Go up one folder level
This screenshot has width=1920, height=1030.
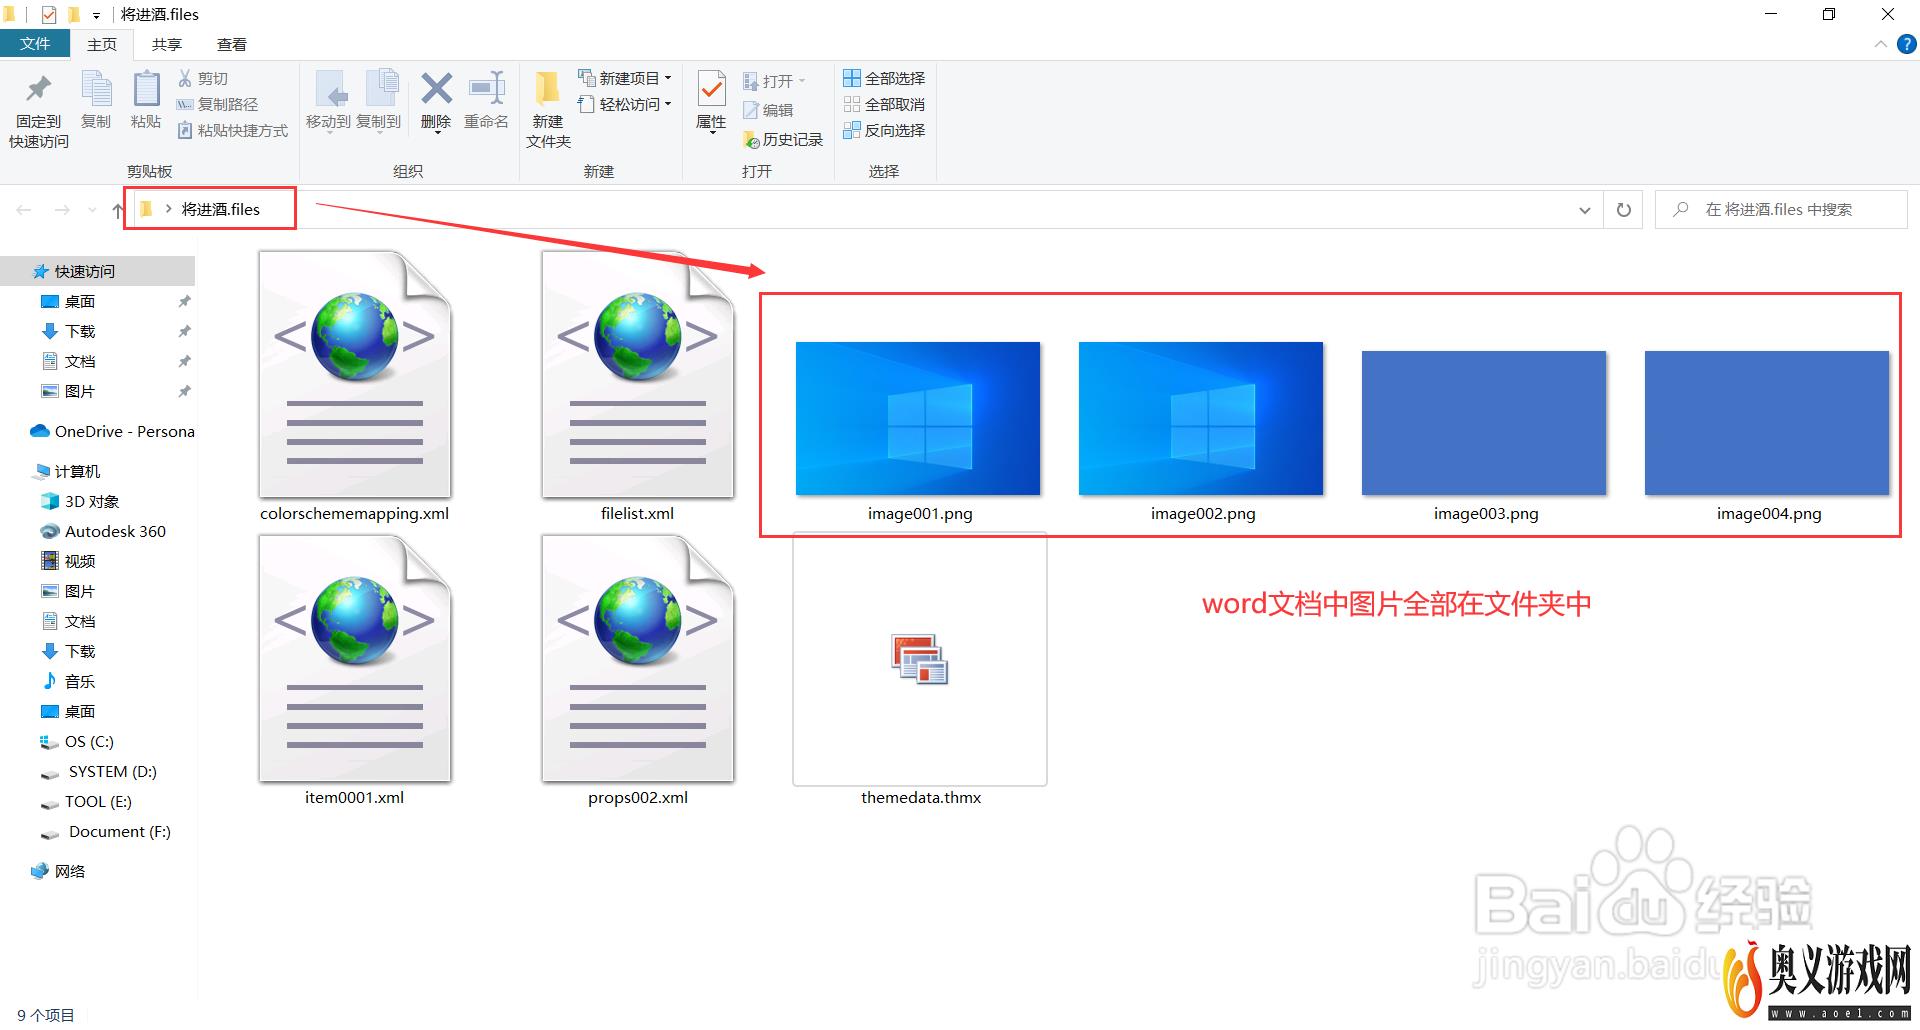coord(118,210)
